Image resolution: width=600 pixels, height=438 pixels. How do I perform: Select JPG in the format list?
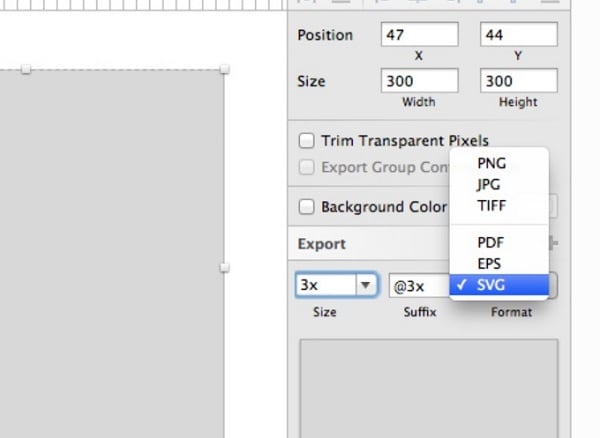point(490,184)
